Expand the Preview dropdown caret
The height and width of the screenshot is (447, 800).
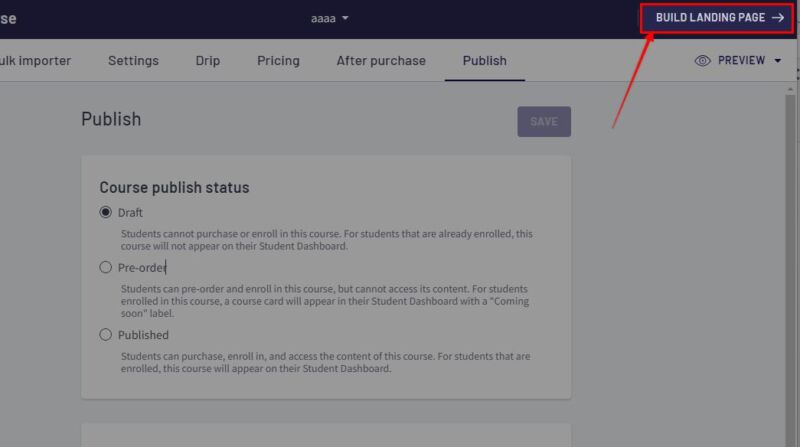pyautogui.click(x=778, y=61)
